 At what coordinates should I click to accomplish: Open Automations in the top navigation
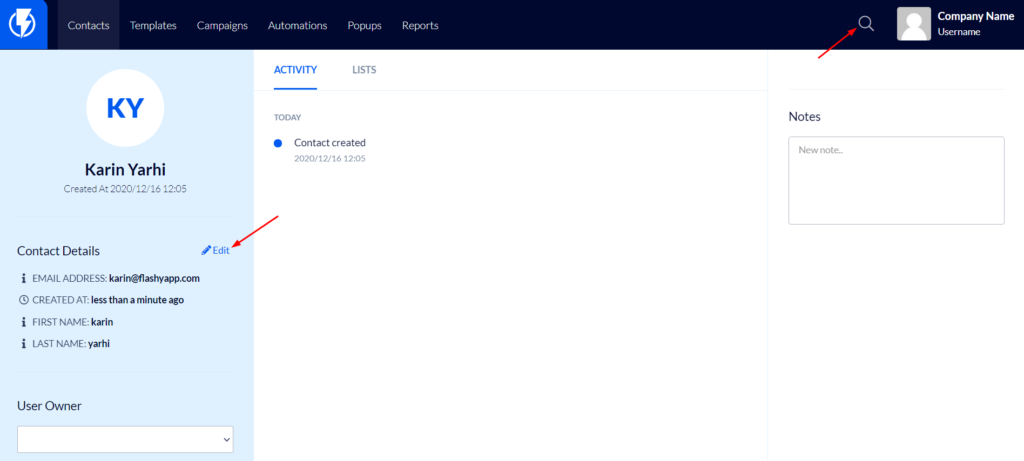(297, 25)
